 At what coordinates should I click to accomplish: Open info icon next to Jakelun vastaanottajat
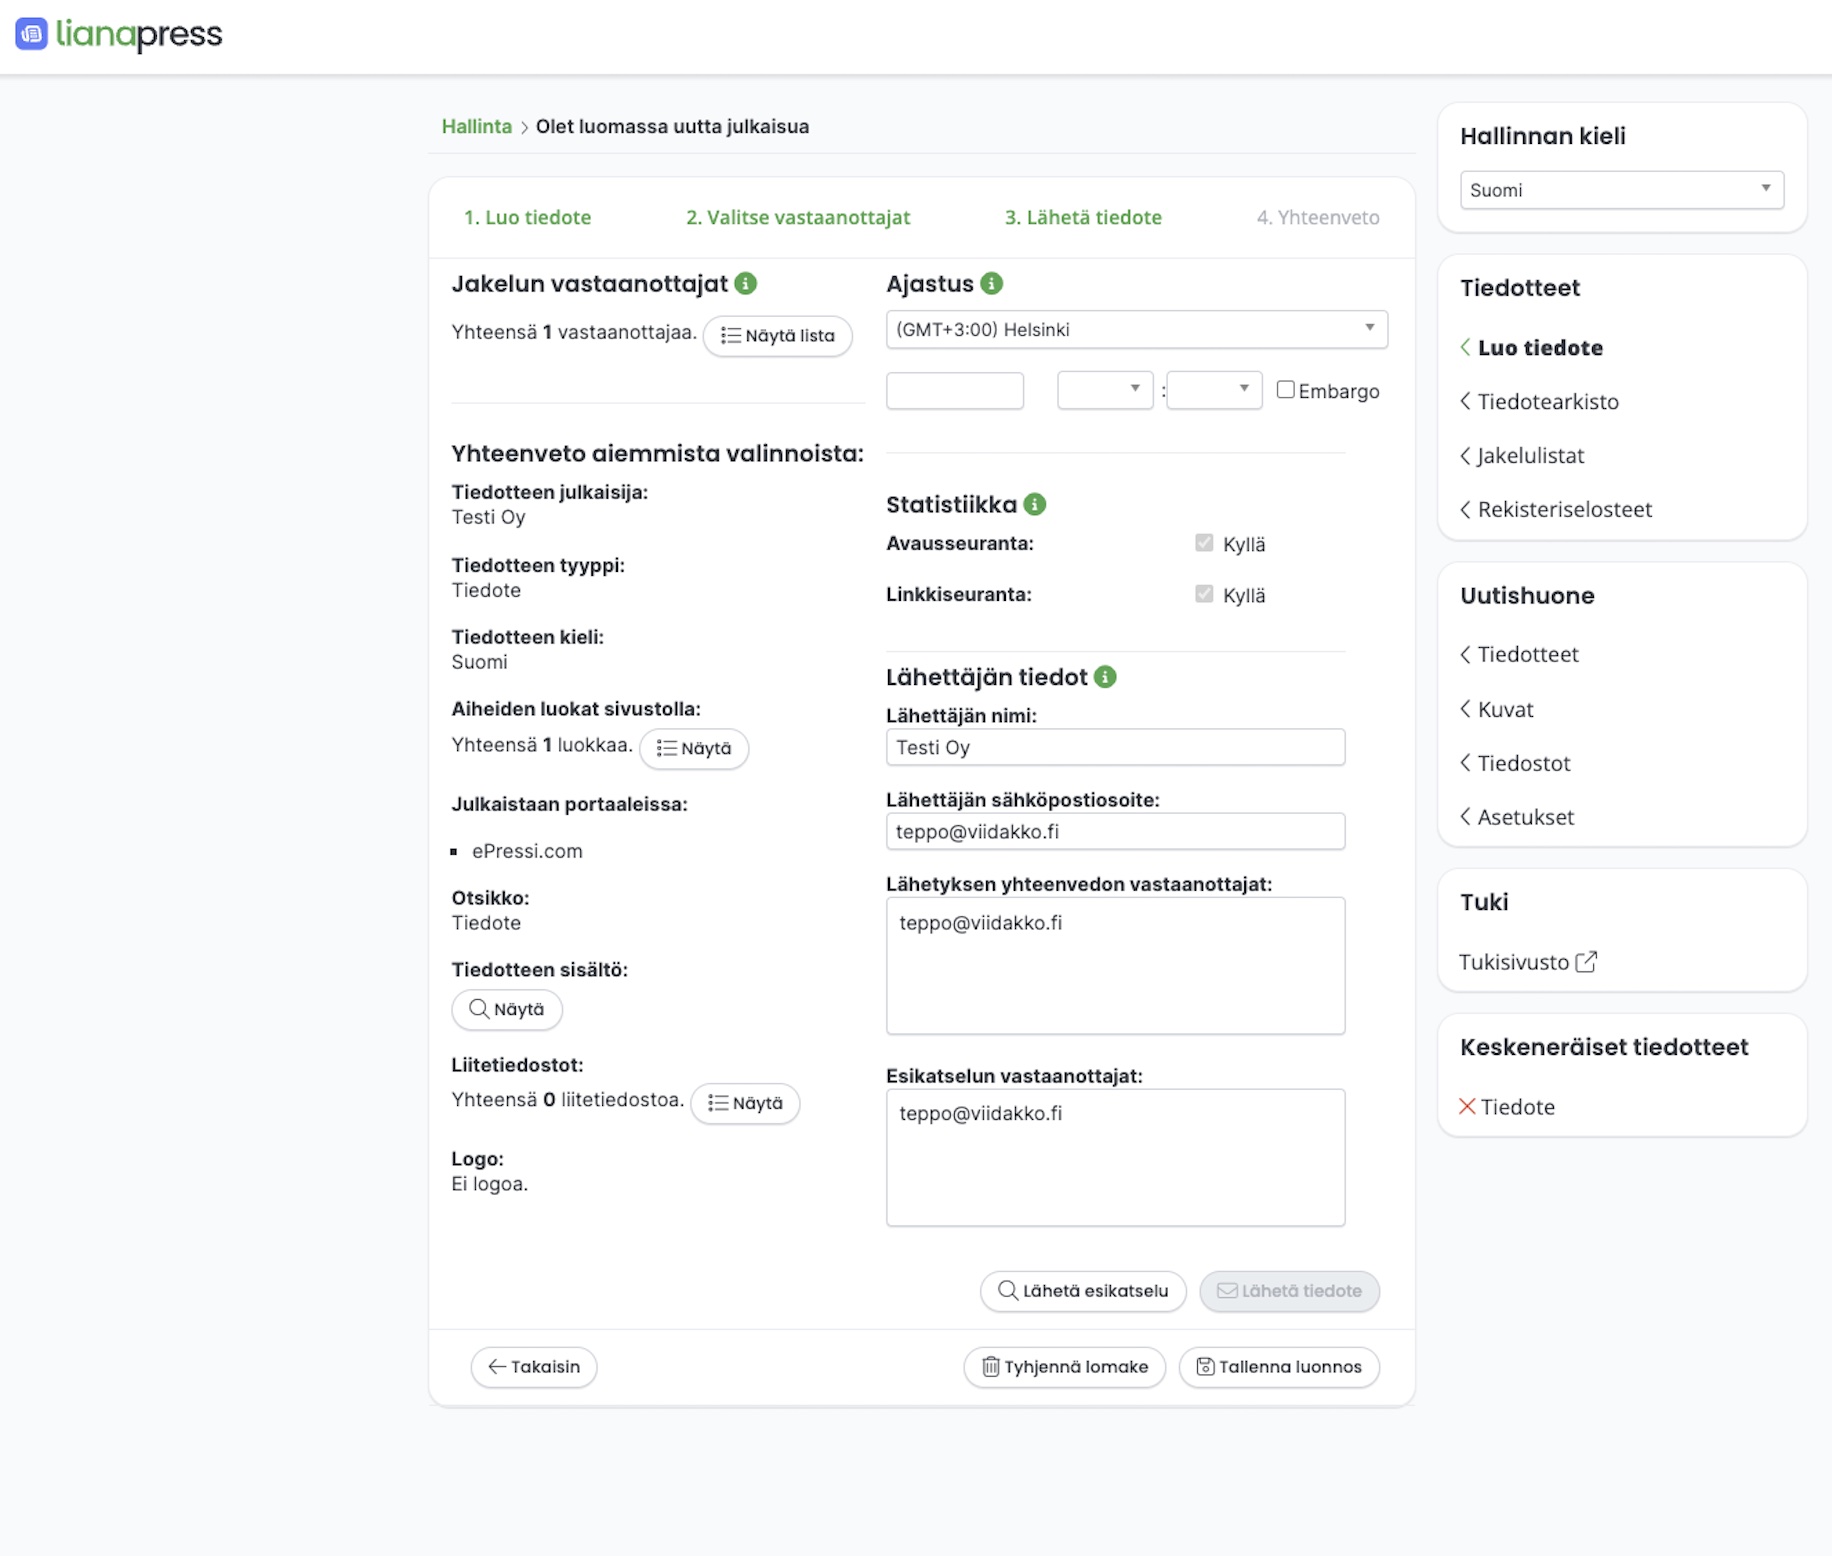point(746,284)
